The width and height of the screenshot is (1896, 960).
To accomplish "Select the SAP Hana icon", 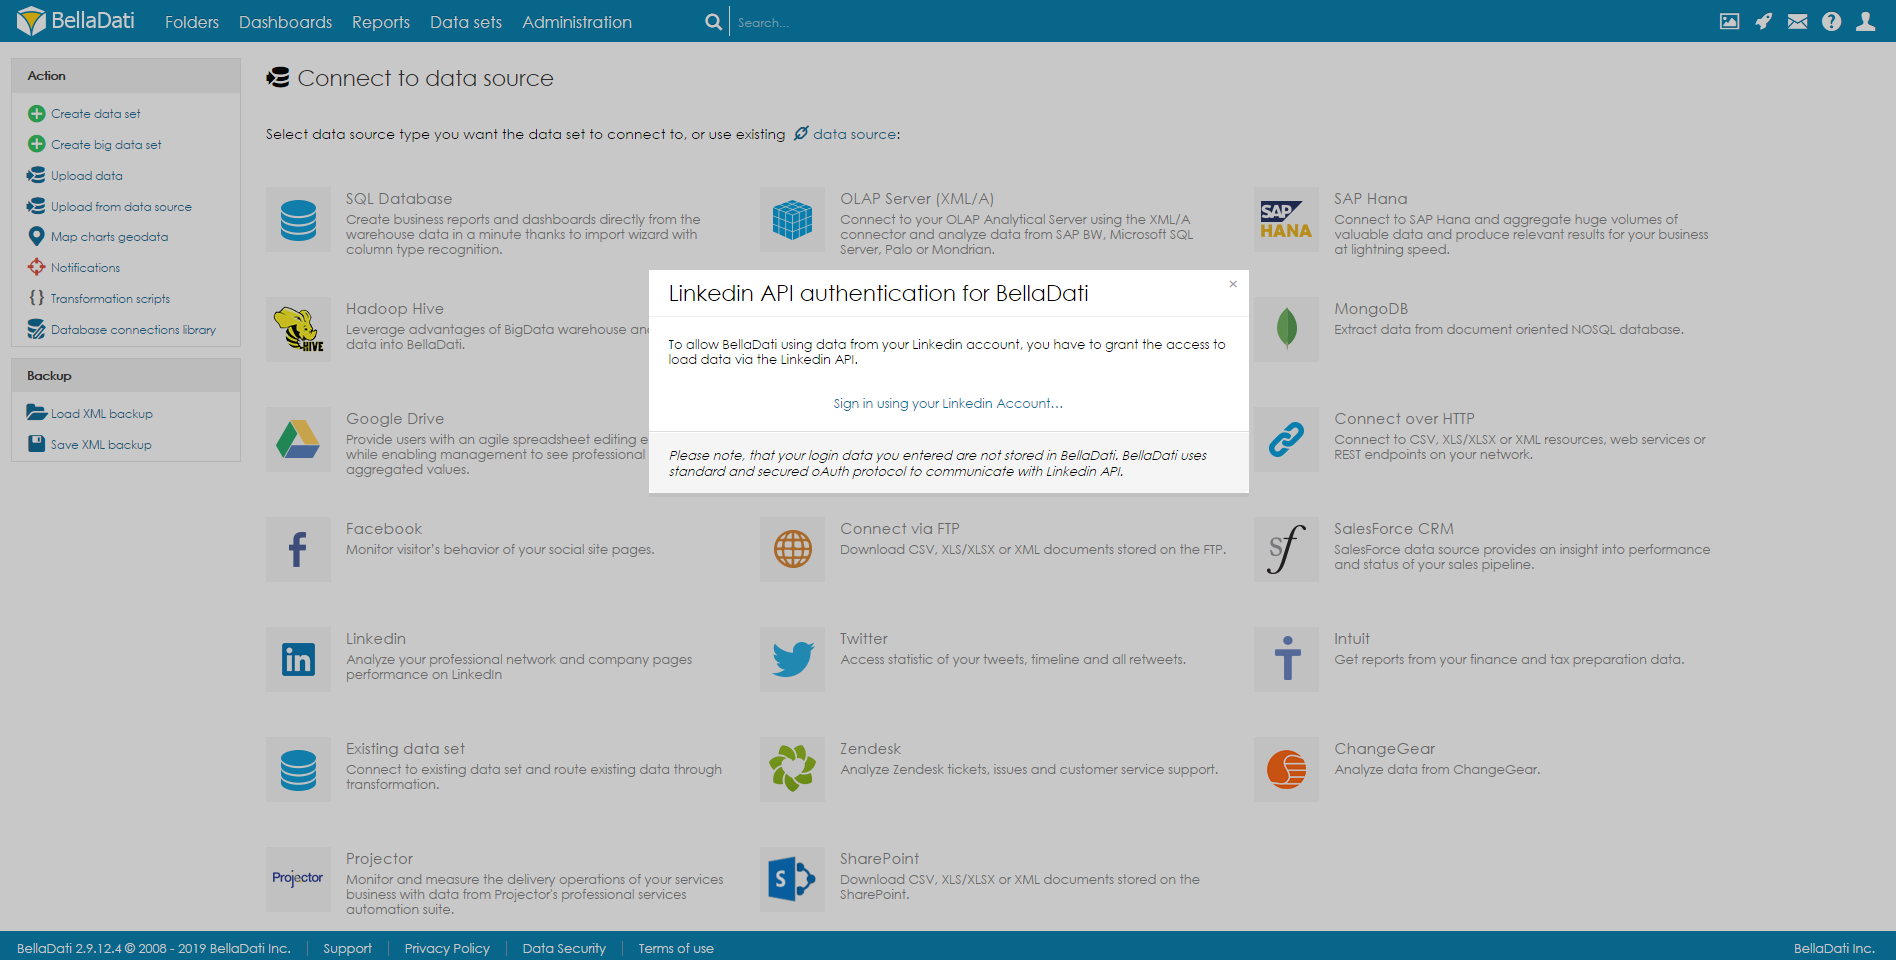I will (x=1286, y=220).
